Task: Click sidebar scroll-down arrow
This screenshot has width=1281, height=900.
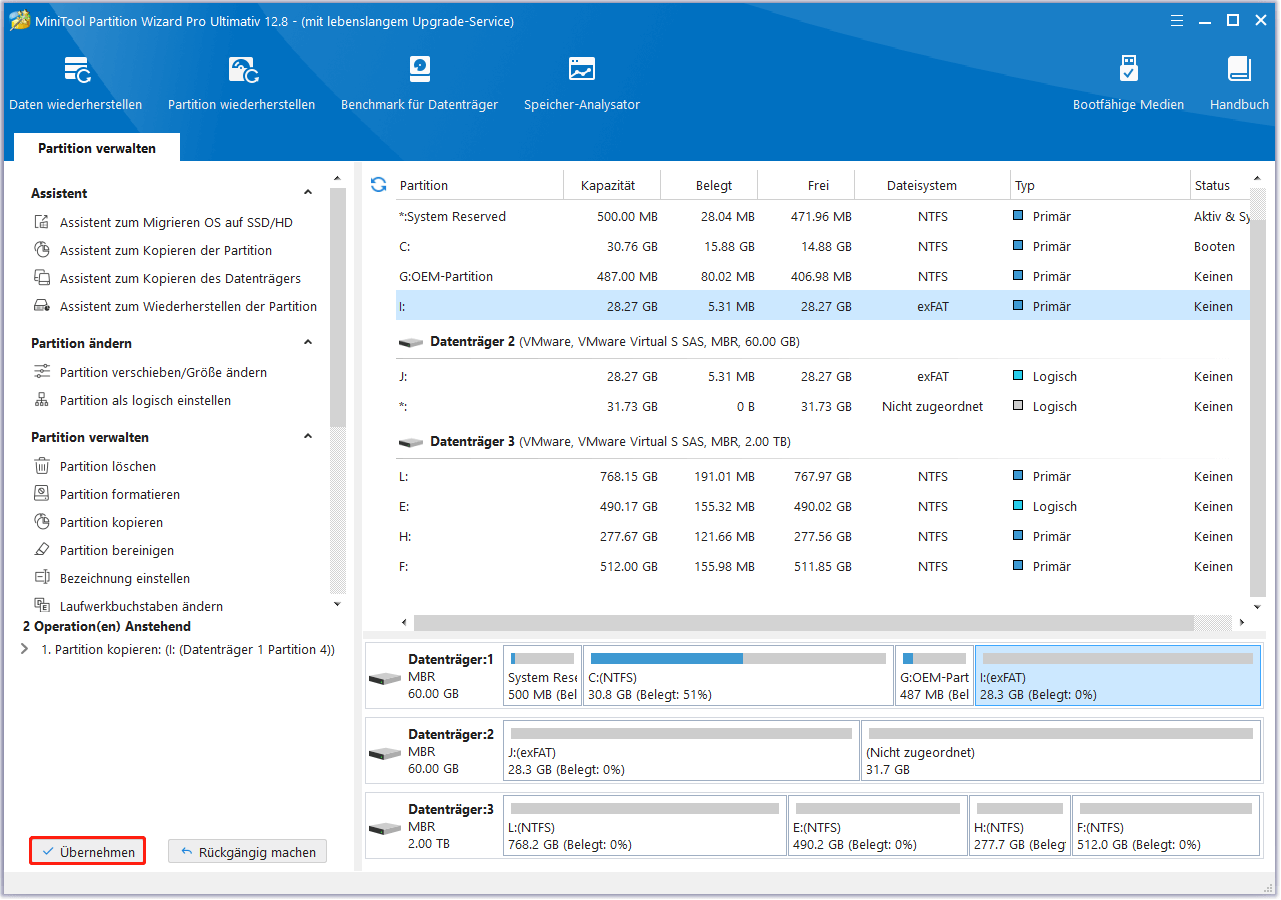Action: pyautogui.click(x=338, y=604)
